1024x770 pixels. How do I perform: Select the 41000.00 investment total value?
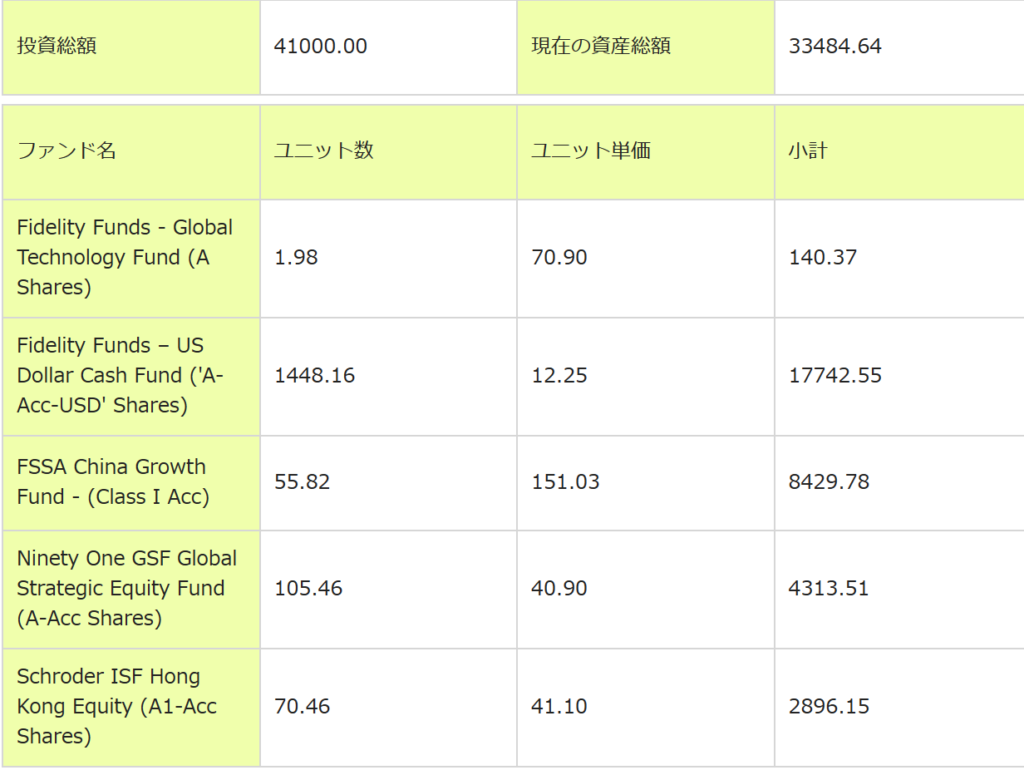tap(321, 46)
